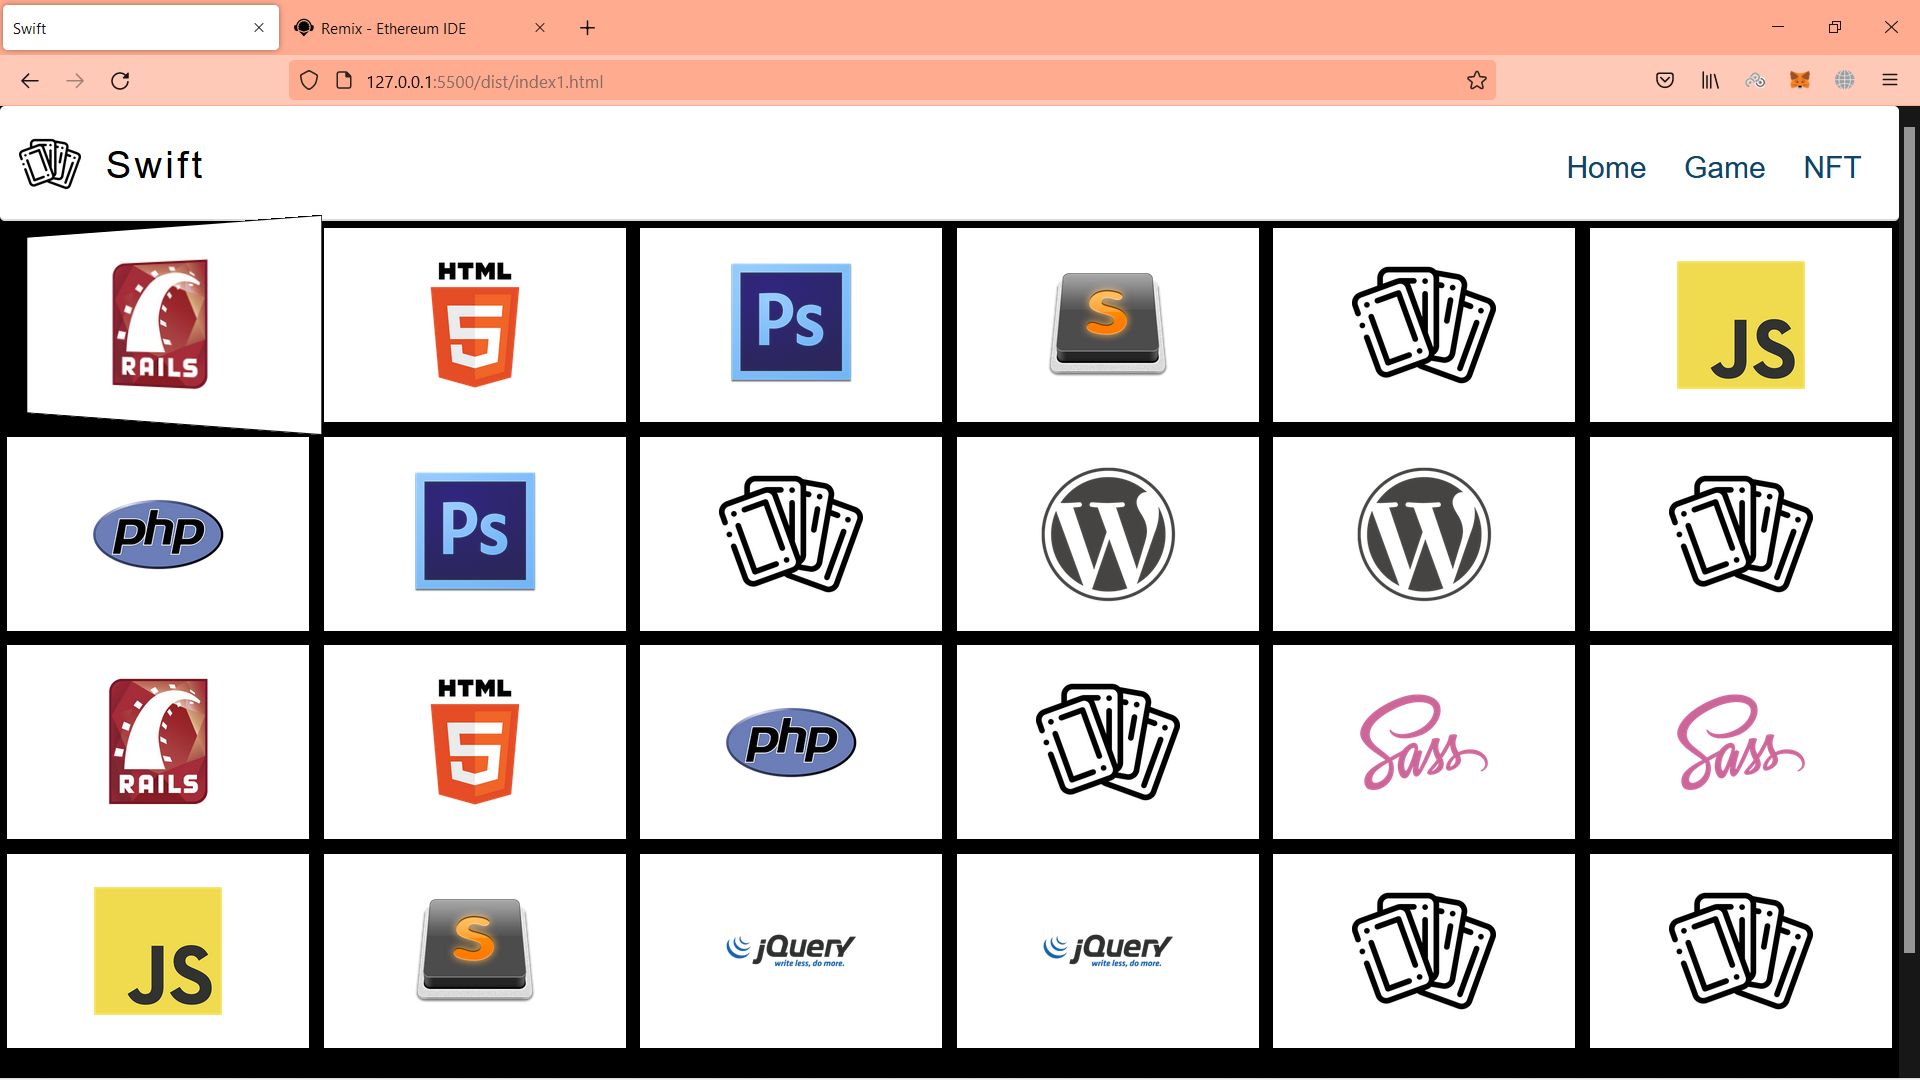This screenshot has width=1920, height=1080.
Task: Go back with browser back arrow
Action: click(x=30, y=81)
